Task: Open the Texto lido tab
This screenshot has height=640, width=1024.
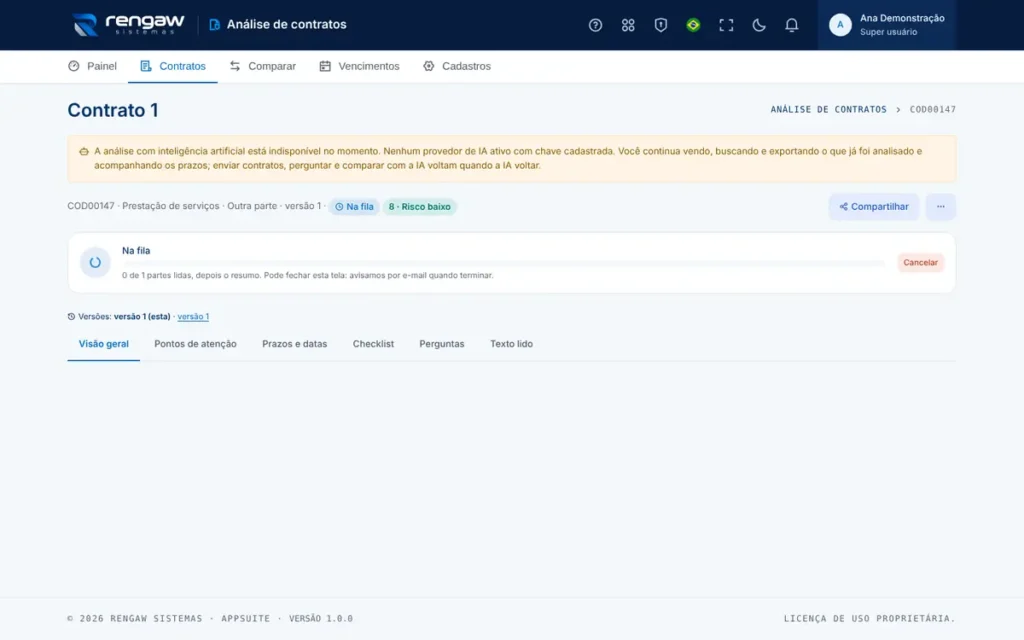Action: 511,344
